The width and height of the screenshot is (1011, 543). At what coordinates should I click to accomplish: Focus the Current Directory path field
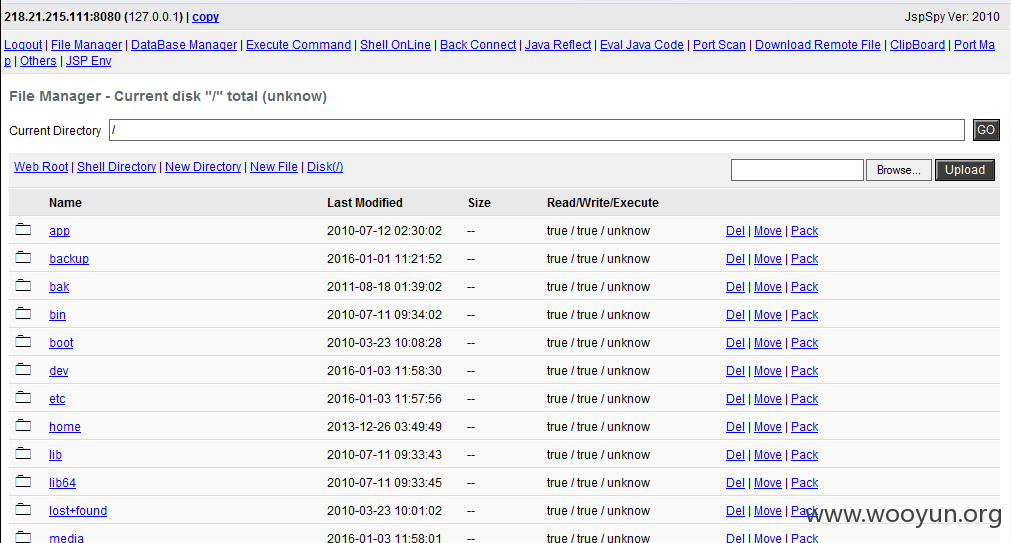click(536, 130)
